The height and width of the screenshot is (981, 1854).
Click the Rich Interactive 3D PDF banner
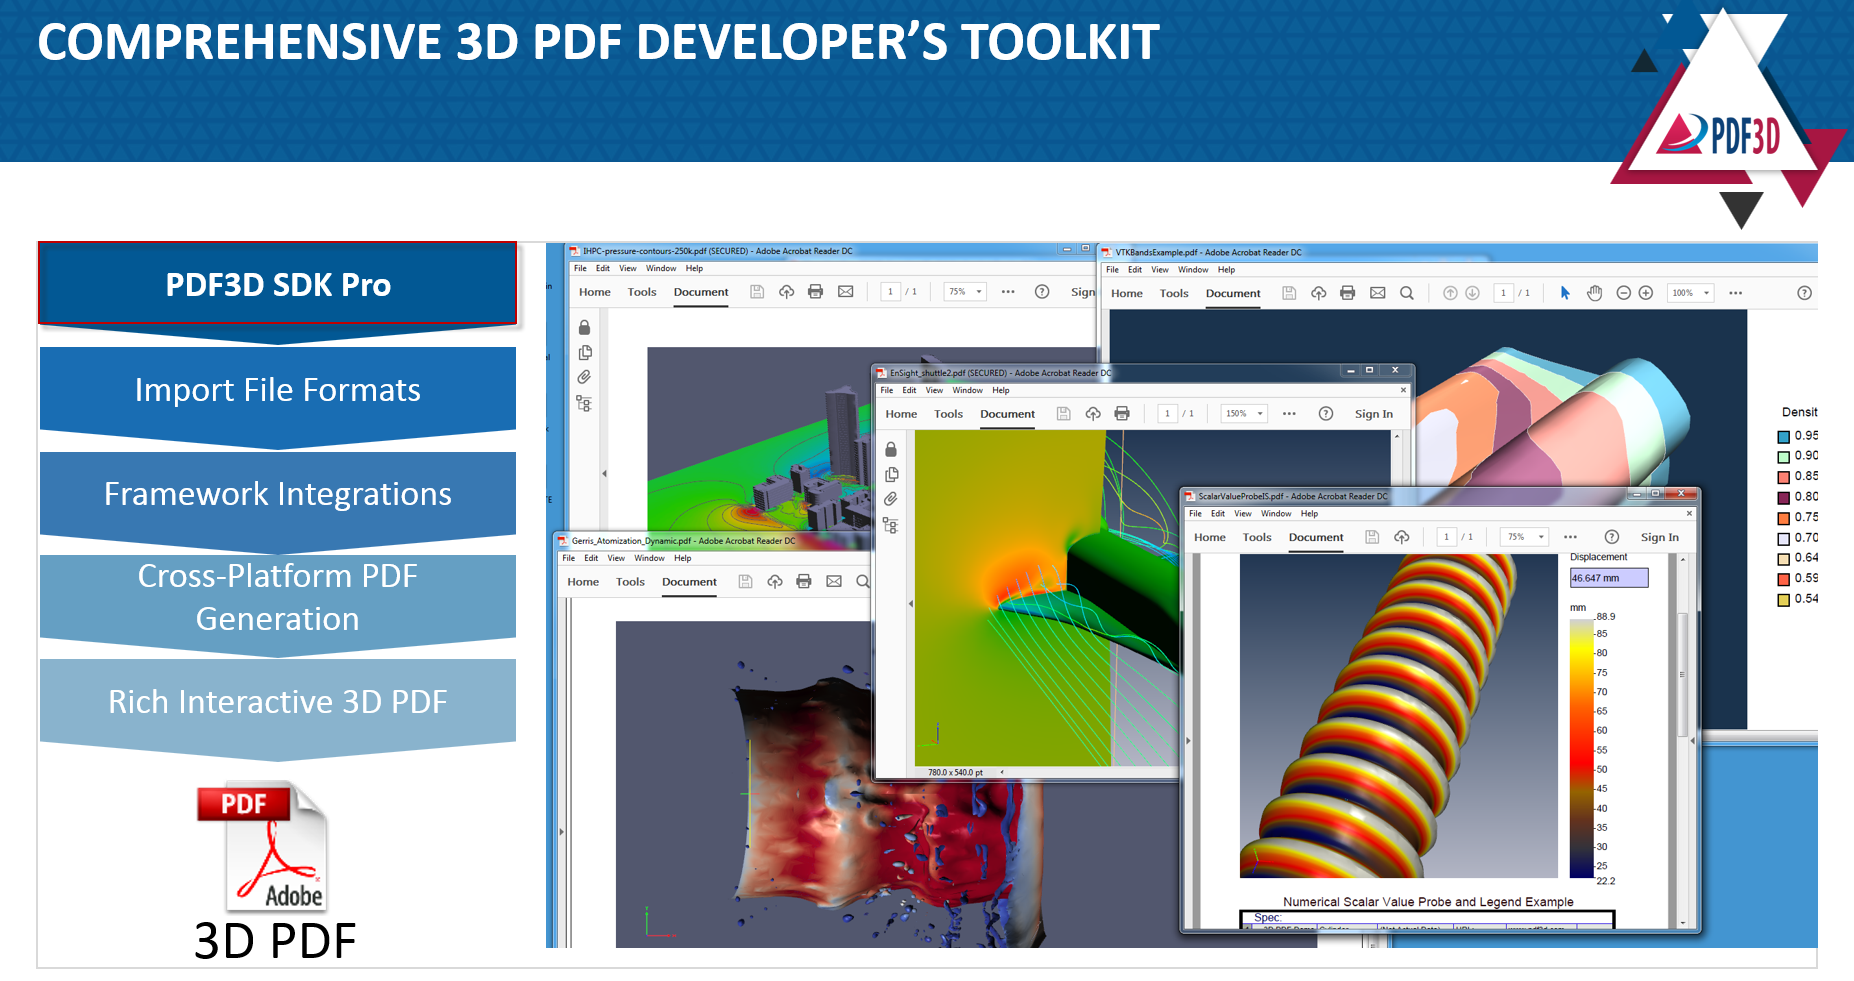point(278,704)
